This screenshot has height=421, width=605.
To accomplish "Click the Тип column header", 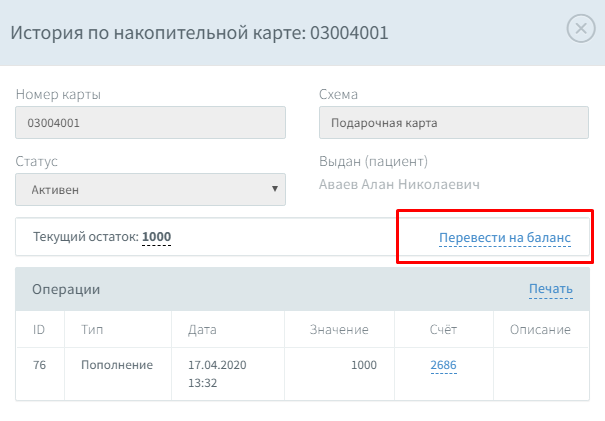I will coord(92,330).
